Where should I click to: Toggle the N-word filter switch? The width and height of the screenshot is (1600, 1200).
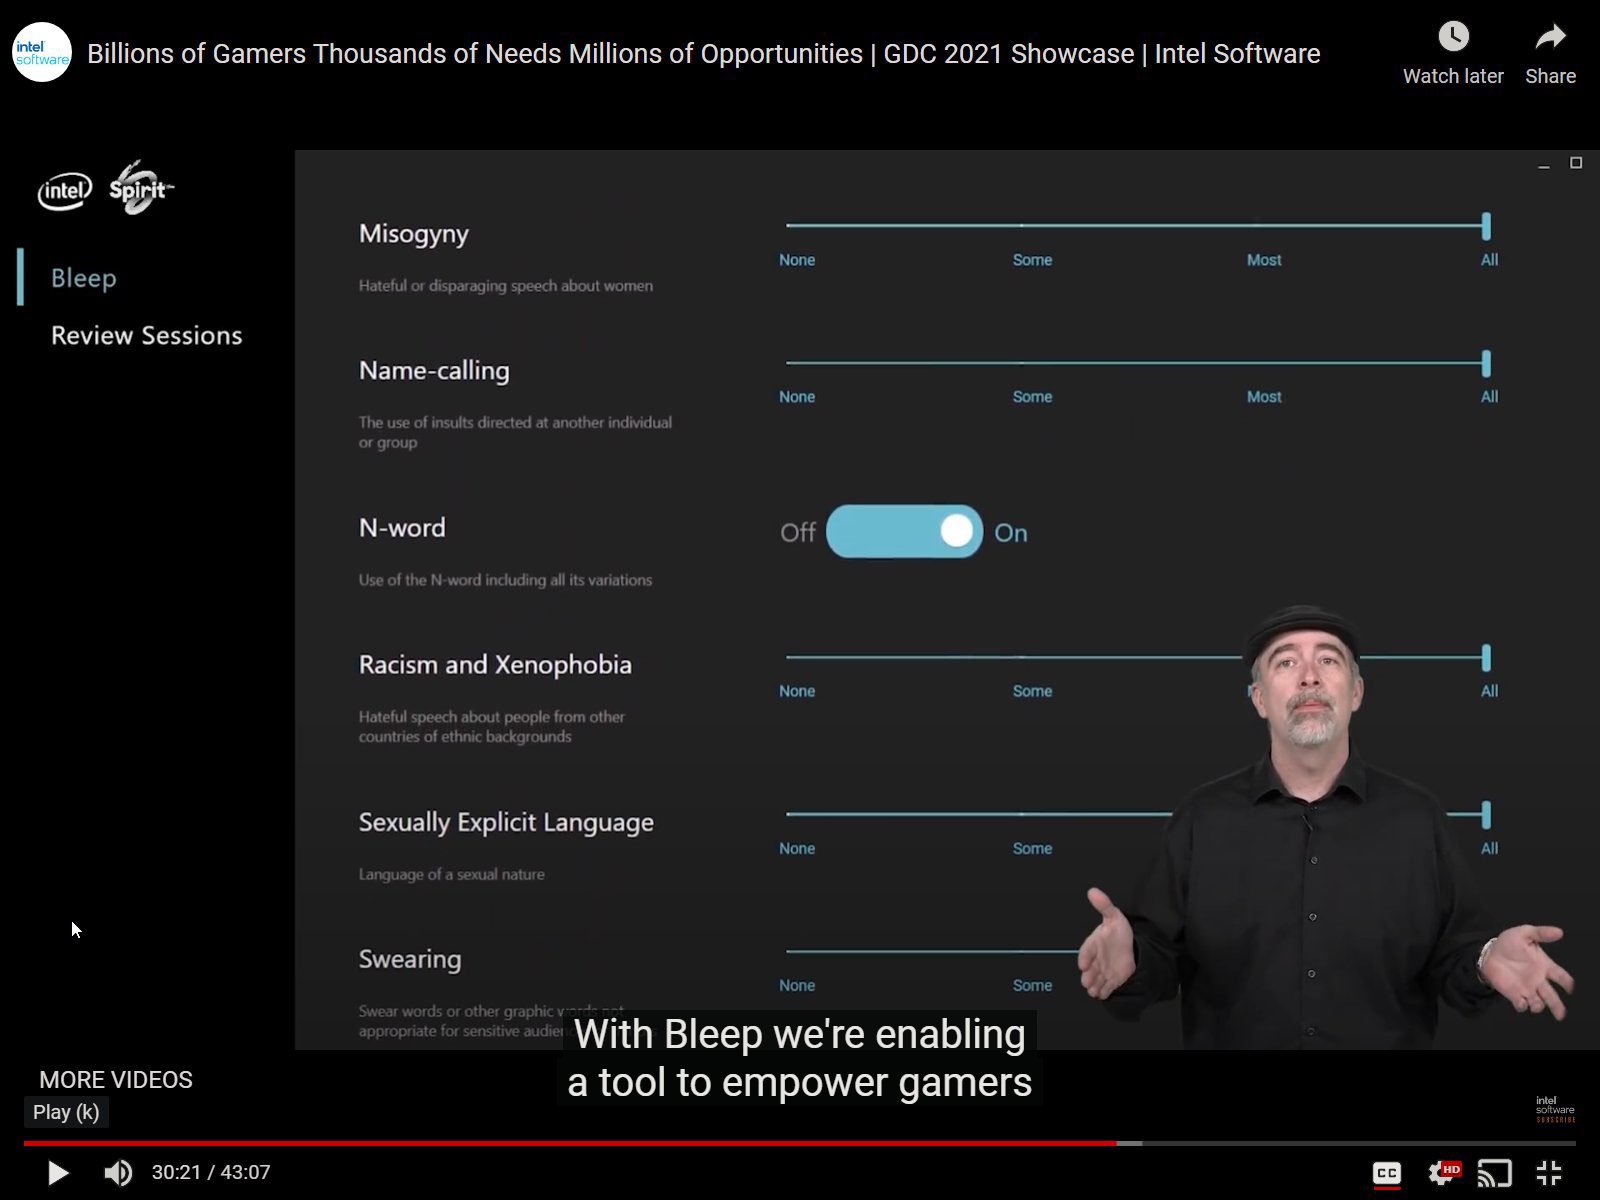pyautogui.click(x=904, y=531)
